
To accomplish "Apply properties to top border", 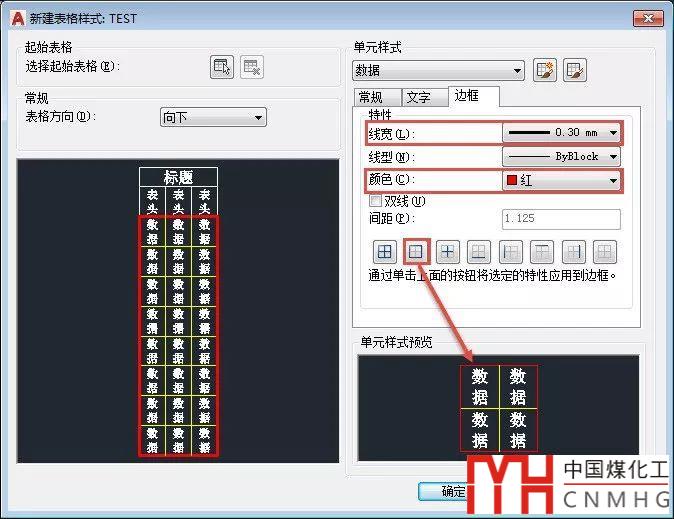I will tap(542, 252).
